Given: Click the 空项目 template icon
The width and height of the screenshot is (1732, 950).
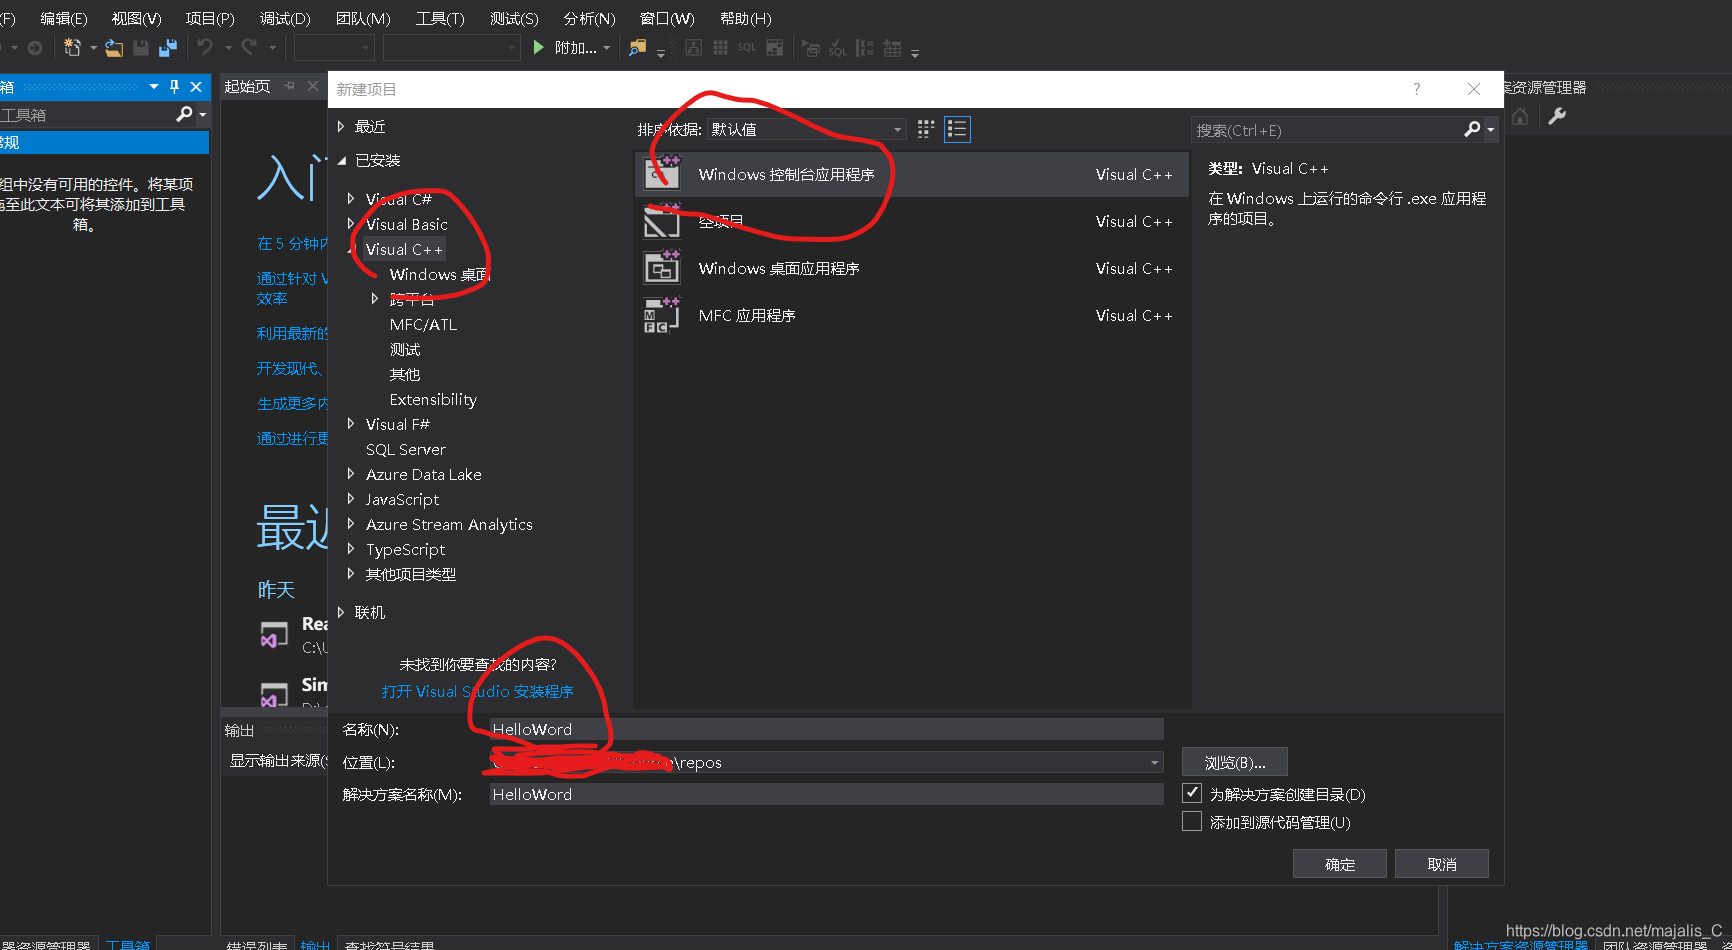Looking at the screenshot, I should click(662, 221).
